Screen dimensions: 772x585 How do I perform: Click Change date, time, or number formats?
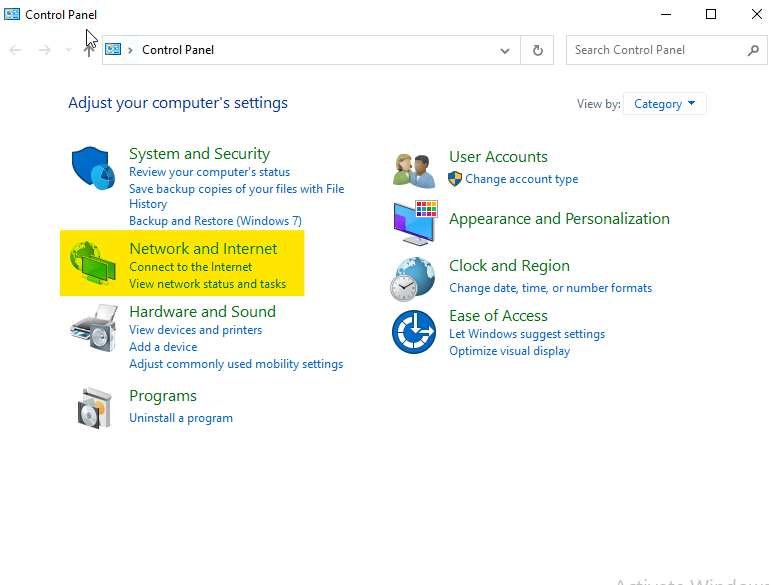(x=550, y=288)
